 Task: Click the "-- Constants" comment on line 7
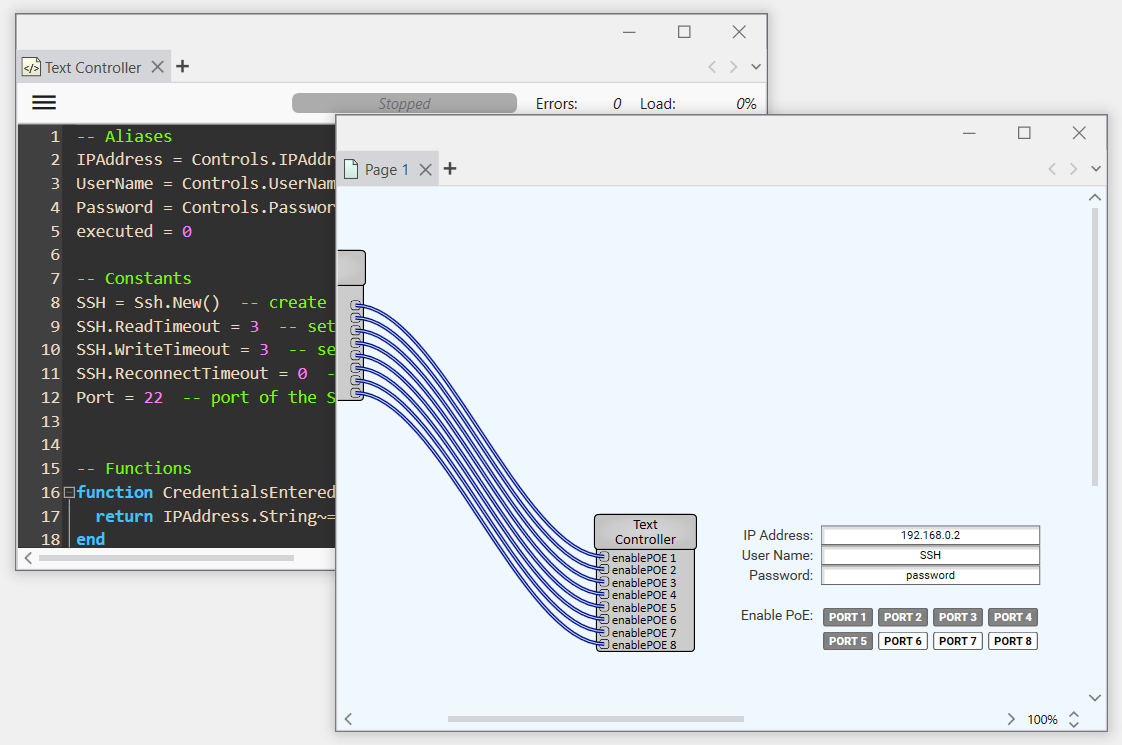pos(134,278)
